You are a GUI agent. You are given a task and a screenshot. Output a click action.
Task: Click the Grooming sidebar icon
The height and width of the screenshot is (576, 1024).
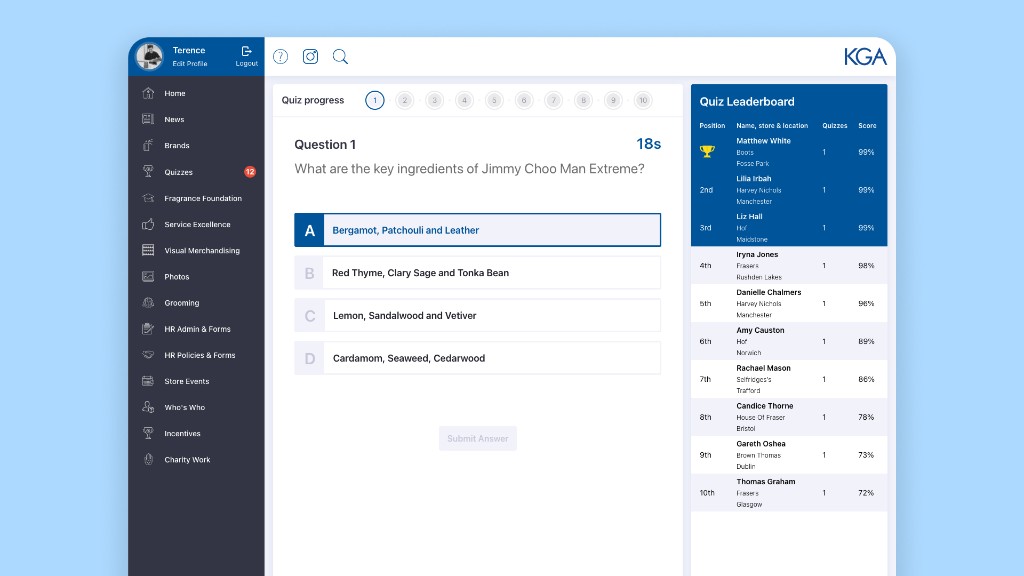(148, 302)
